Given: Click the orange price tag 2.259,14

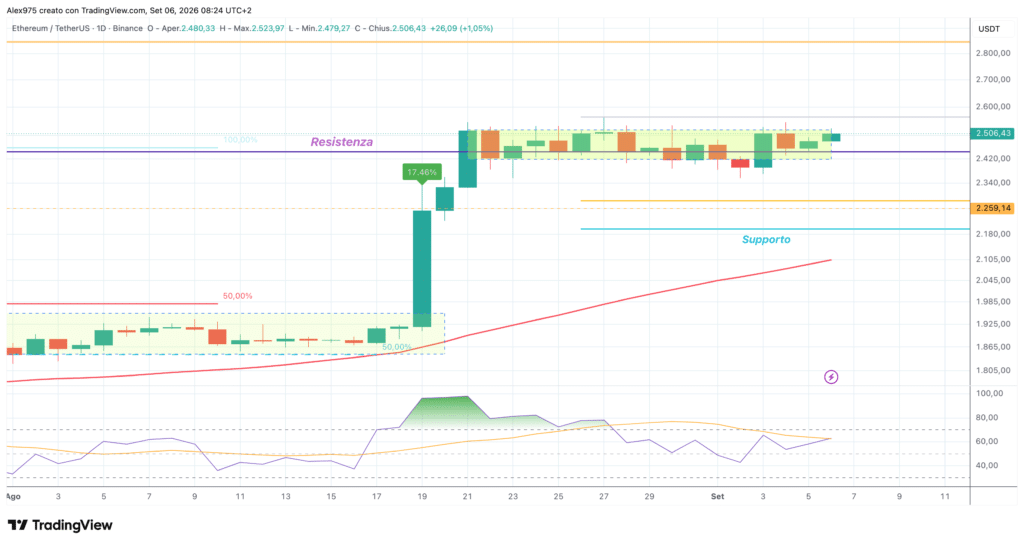Looking at the screenshot, I should 993,208.
